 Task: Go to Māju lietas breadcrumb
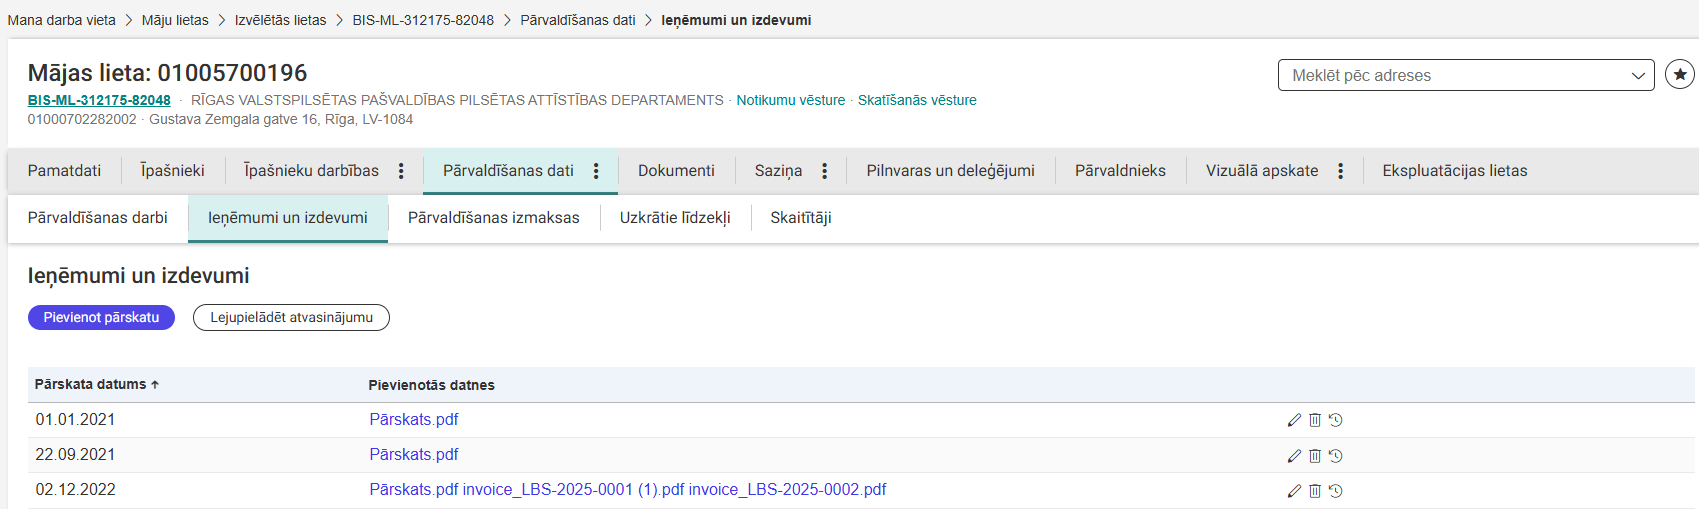click(x=175, y=20)
